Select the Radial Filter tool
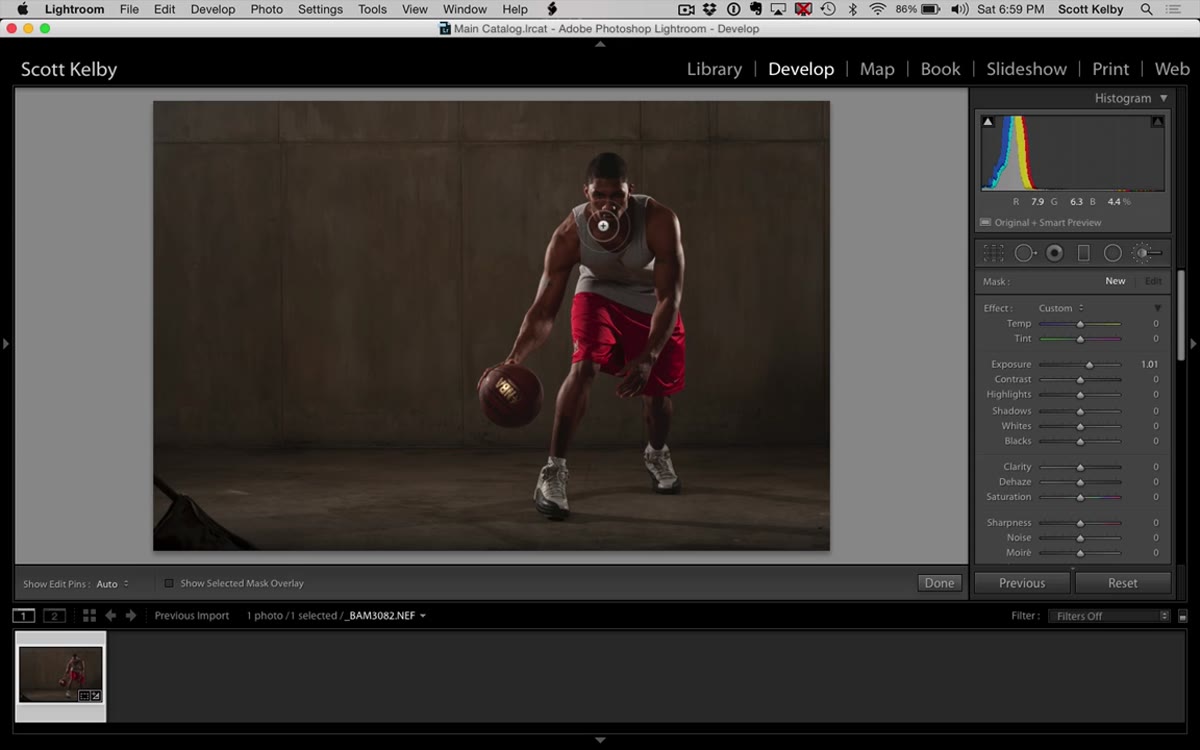The image size is (1200, 750). (1112, 253)
